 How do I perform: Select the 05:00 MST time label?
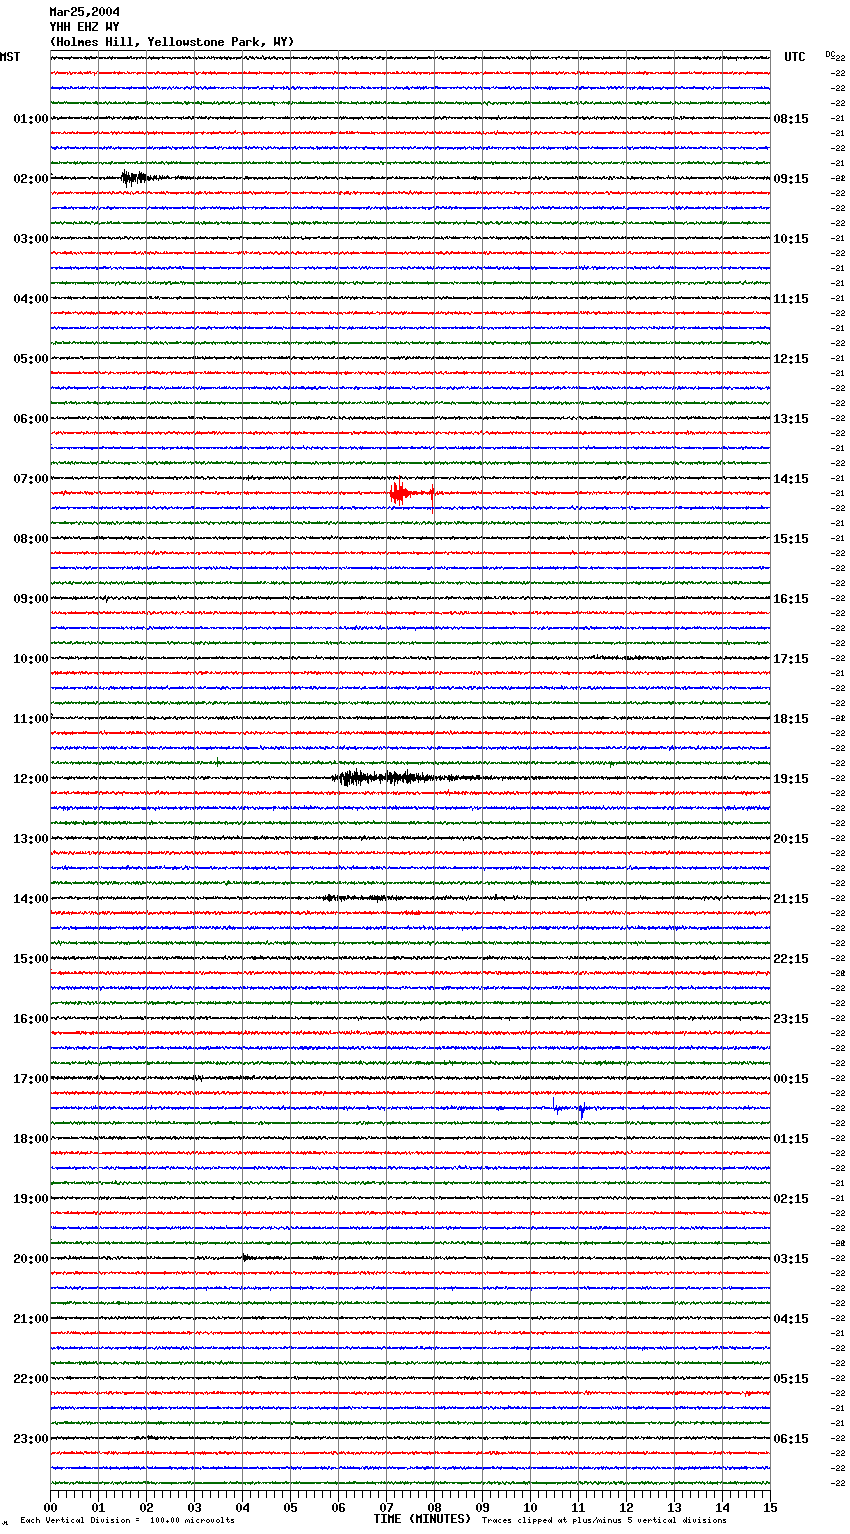click(x=31, y=359)
